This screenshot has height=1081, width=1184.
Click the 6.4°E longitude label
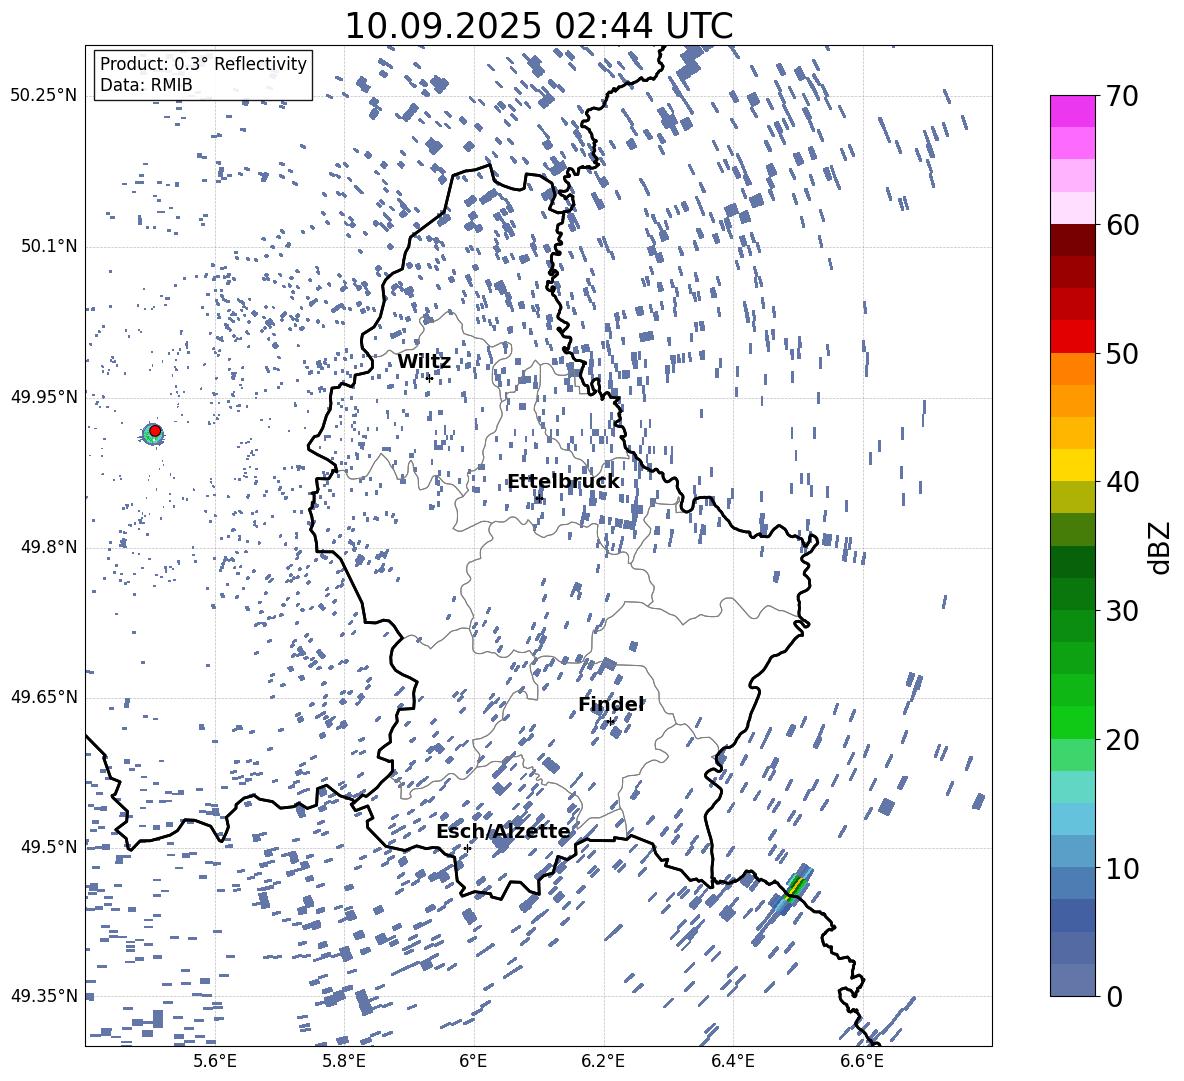click(x=733, y=1061)
